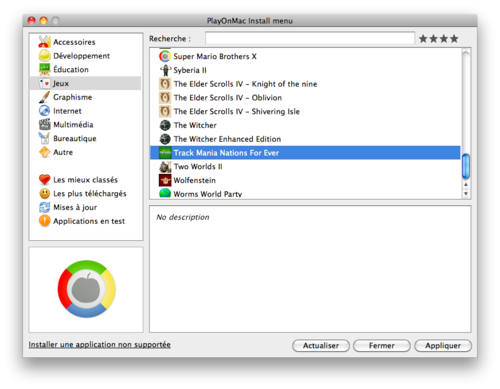Open the Accessoires category scissors icon
Image resolution: width=500 pixels, height=389 pixels.
pos(44,42)
